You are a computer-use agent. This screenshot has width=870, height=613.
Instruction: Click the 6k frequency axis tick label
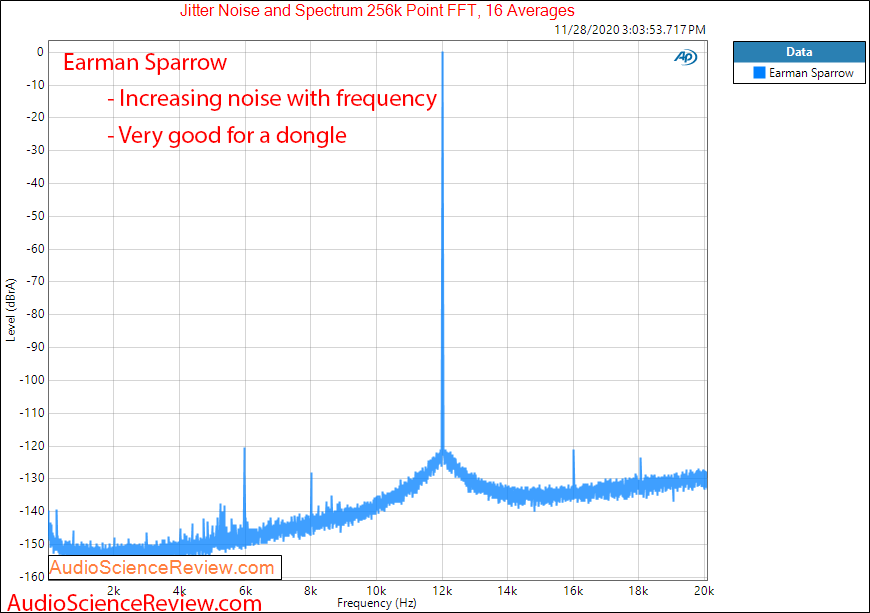tap(245, 591)
